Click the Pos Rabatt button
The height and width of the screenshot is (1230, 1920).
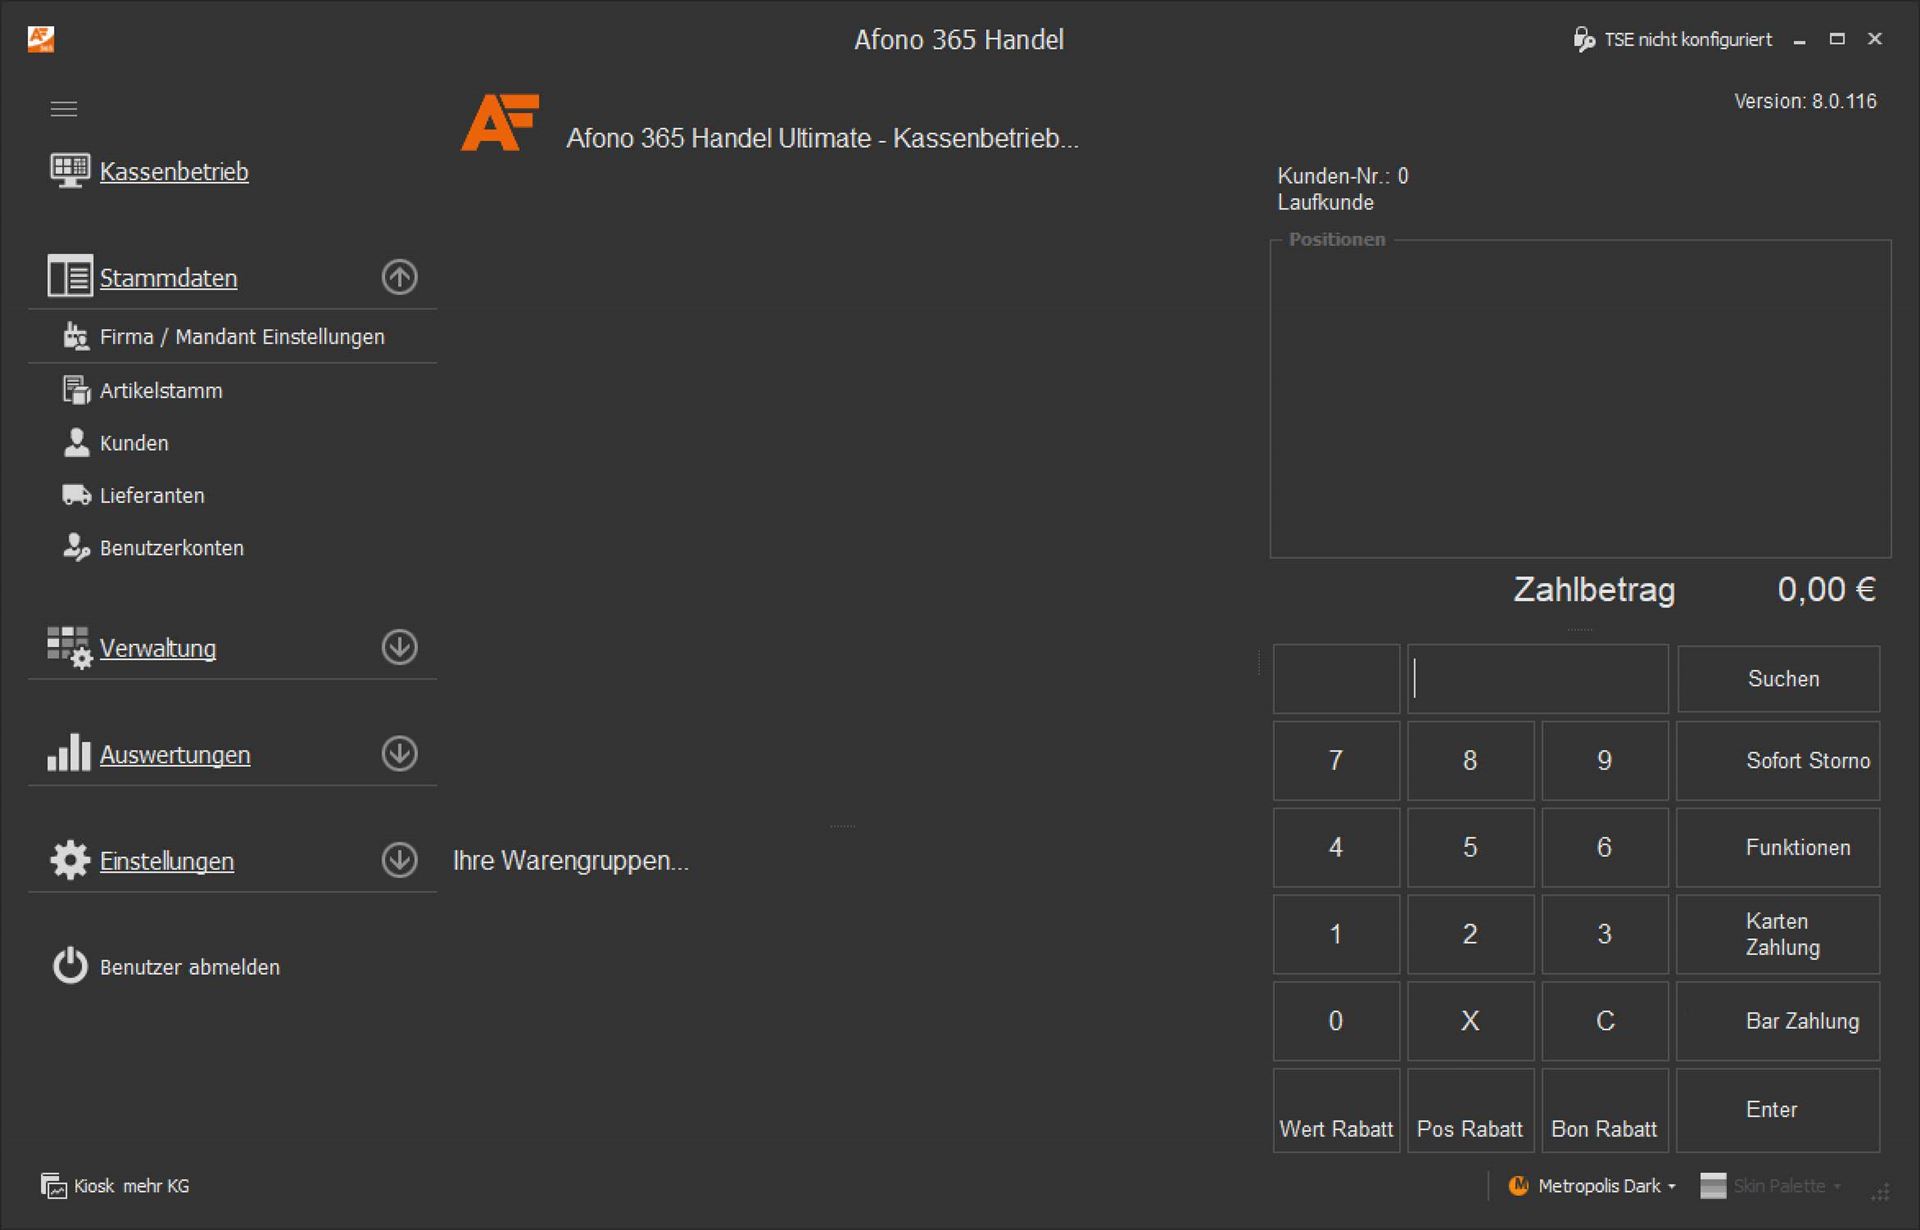1470,1110
